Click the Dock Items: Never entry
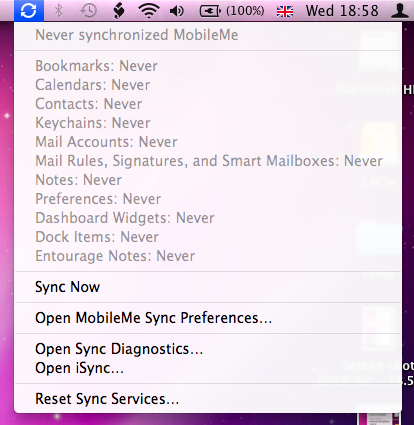This screenshot has height=425, width=414. tap(208, 237)
